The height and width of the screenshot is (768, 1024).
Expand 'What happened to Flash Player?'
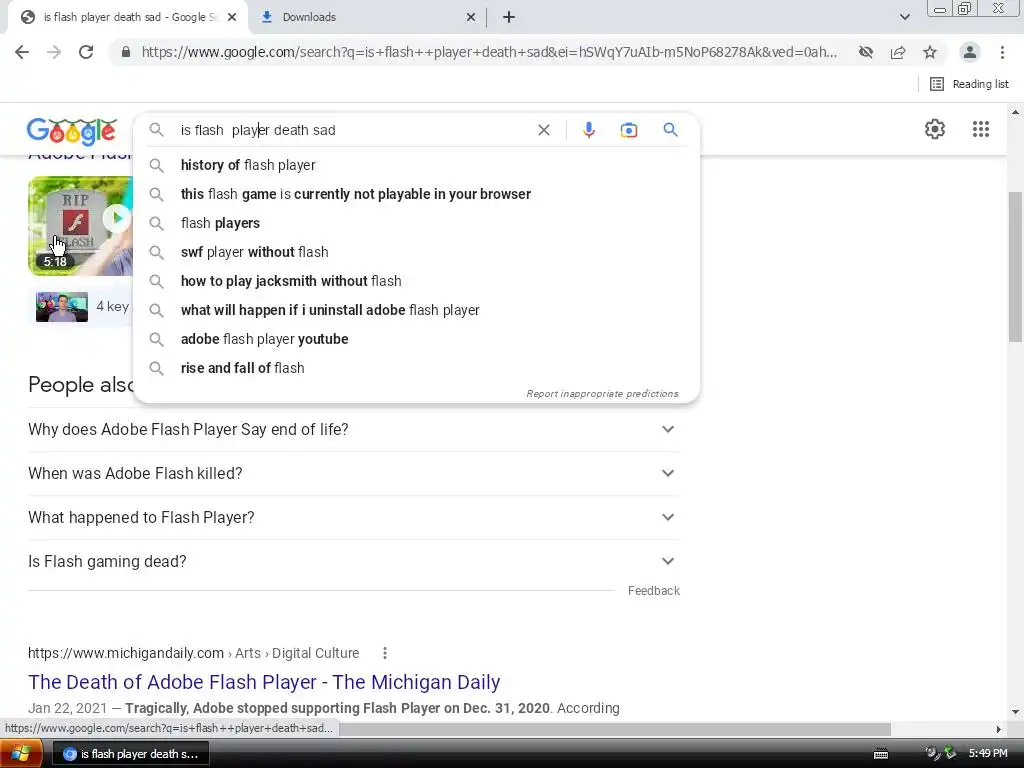point(353,517)
